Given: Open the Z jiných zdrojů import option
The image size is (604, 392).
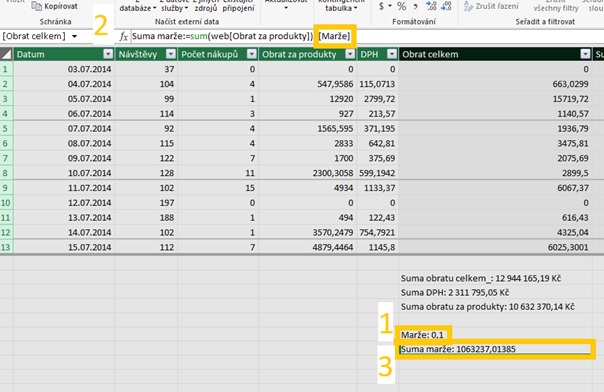Looking at the screenshot, I should [x=205, y=6].
